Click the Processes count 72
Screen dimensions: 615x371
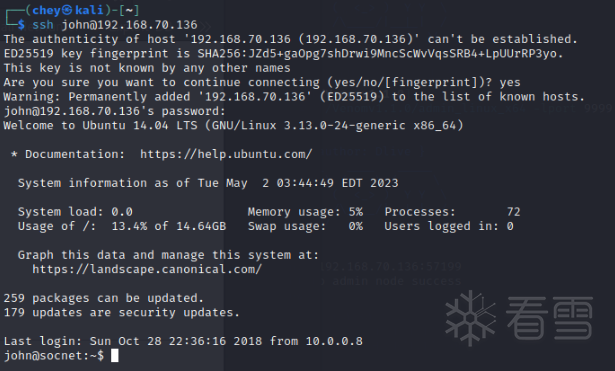coord(513,212)
